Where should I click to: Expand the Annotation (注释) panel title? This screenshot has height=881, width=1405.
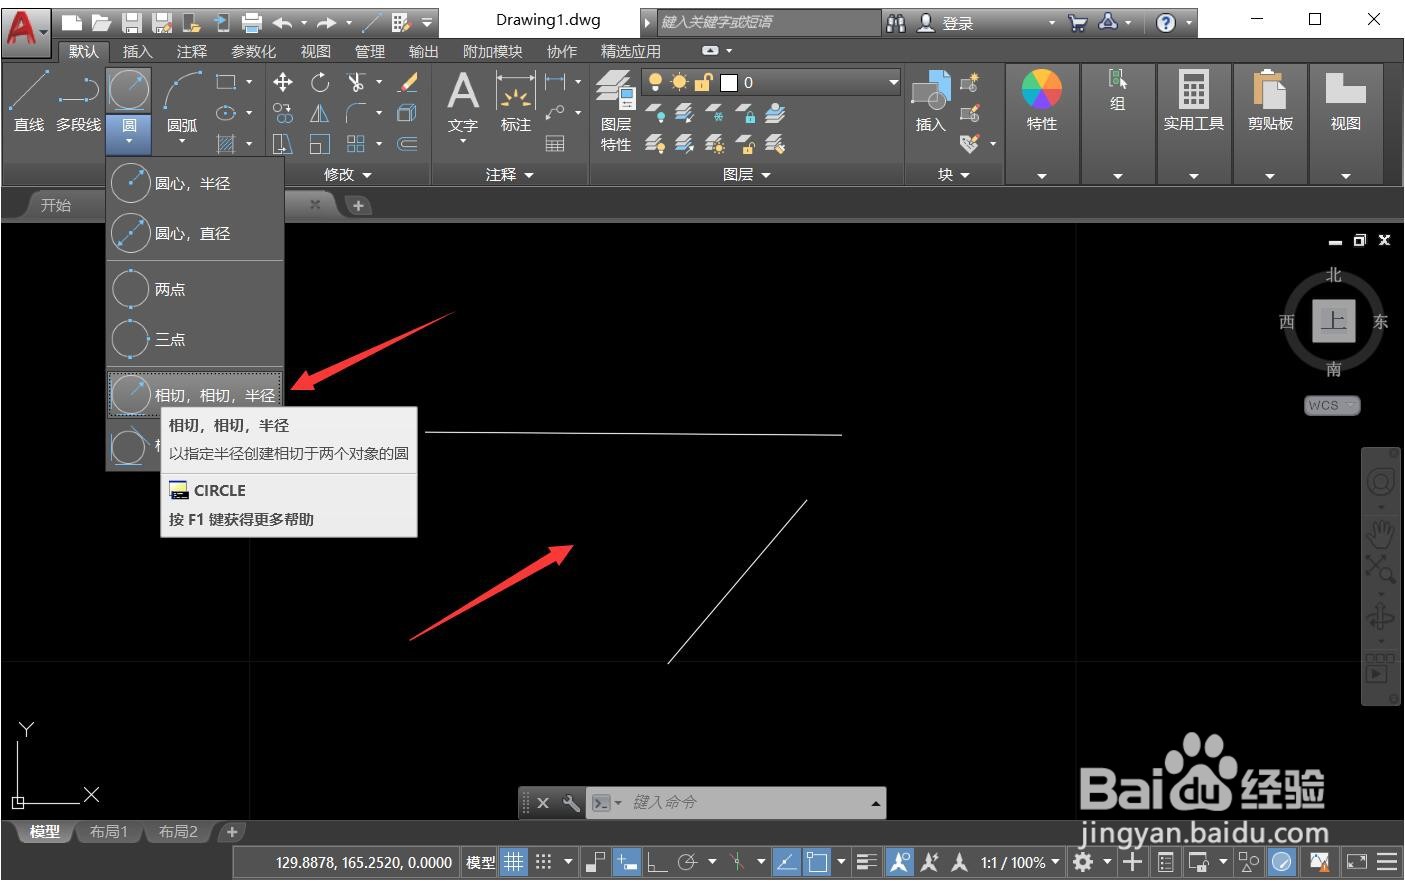click(509, 174)
